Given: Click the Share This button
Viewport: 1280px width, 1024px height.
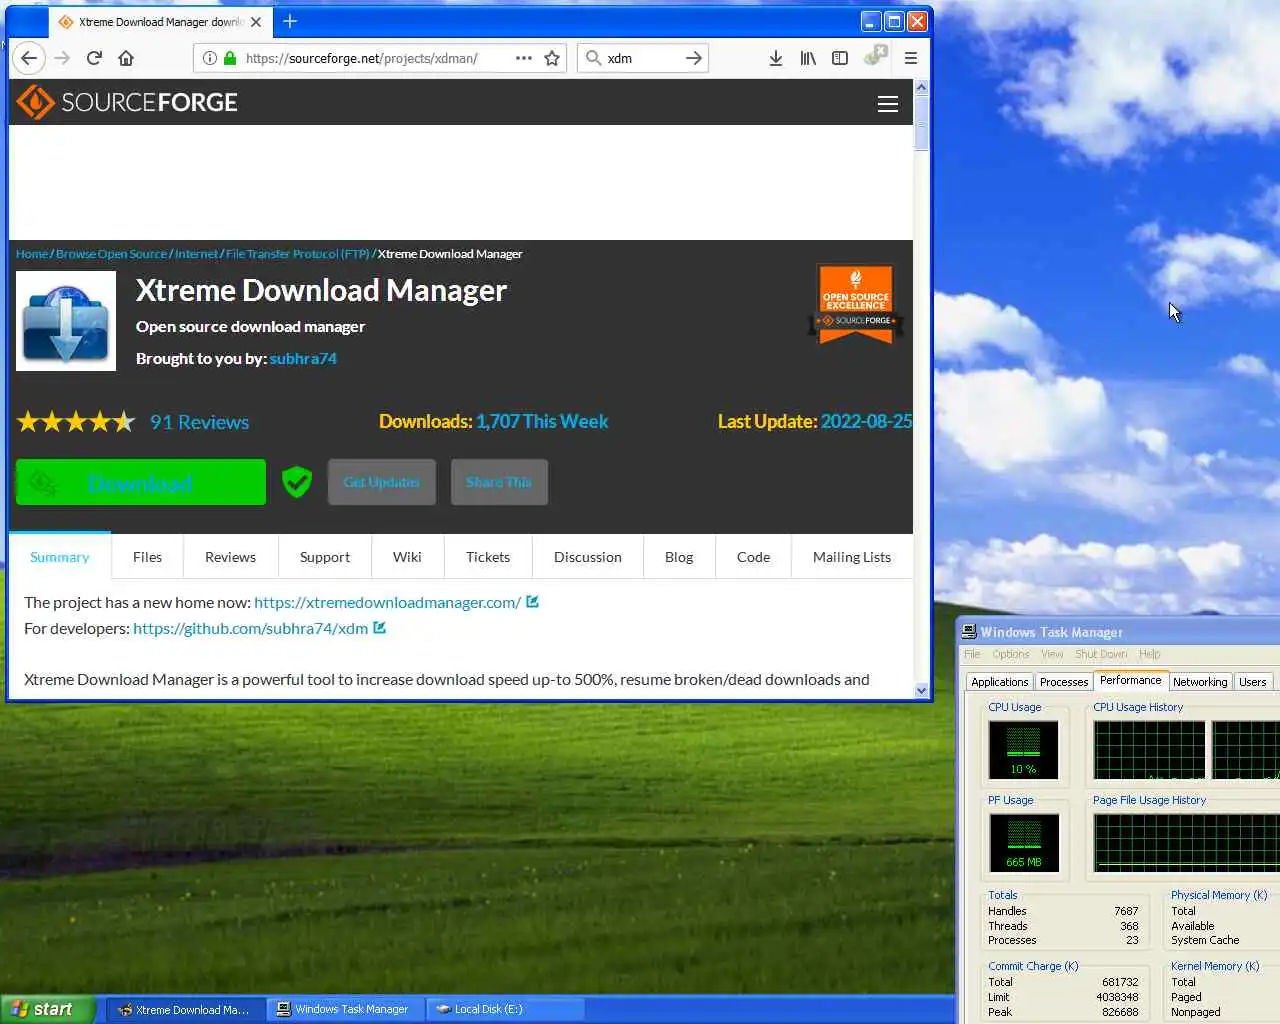Looking at the screenshot, I should click(499, 482).
